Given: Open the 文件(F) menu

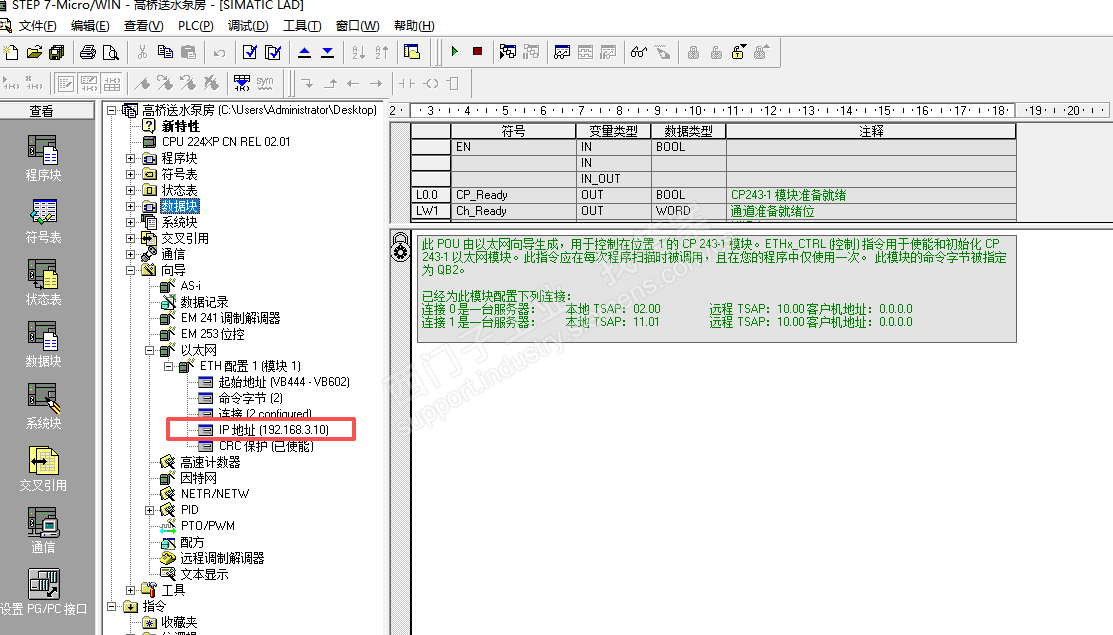Looking at the screenshot, I should click(x=38, y=26).
